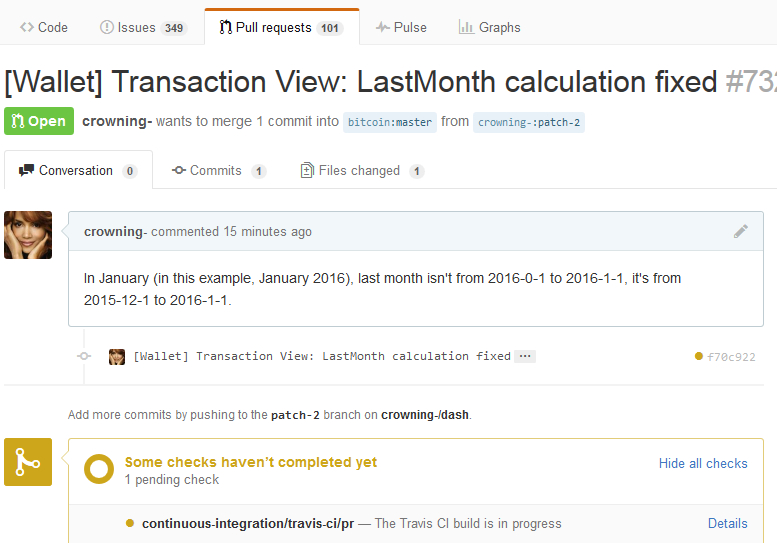Screen dimensions: 777x543
Task: Open Details for Travis CI build
Action: point(727,524)
